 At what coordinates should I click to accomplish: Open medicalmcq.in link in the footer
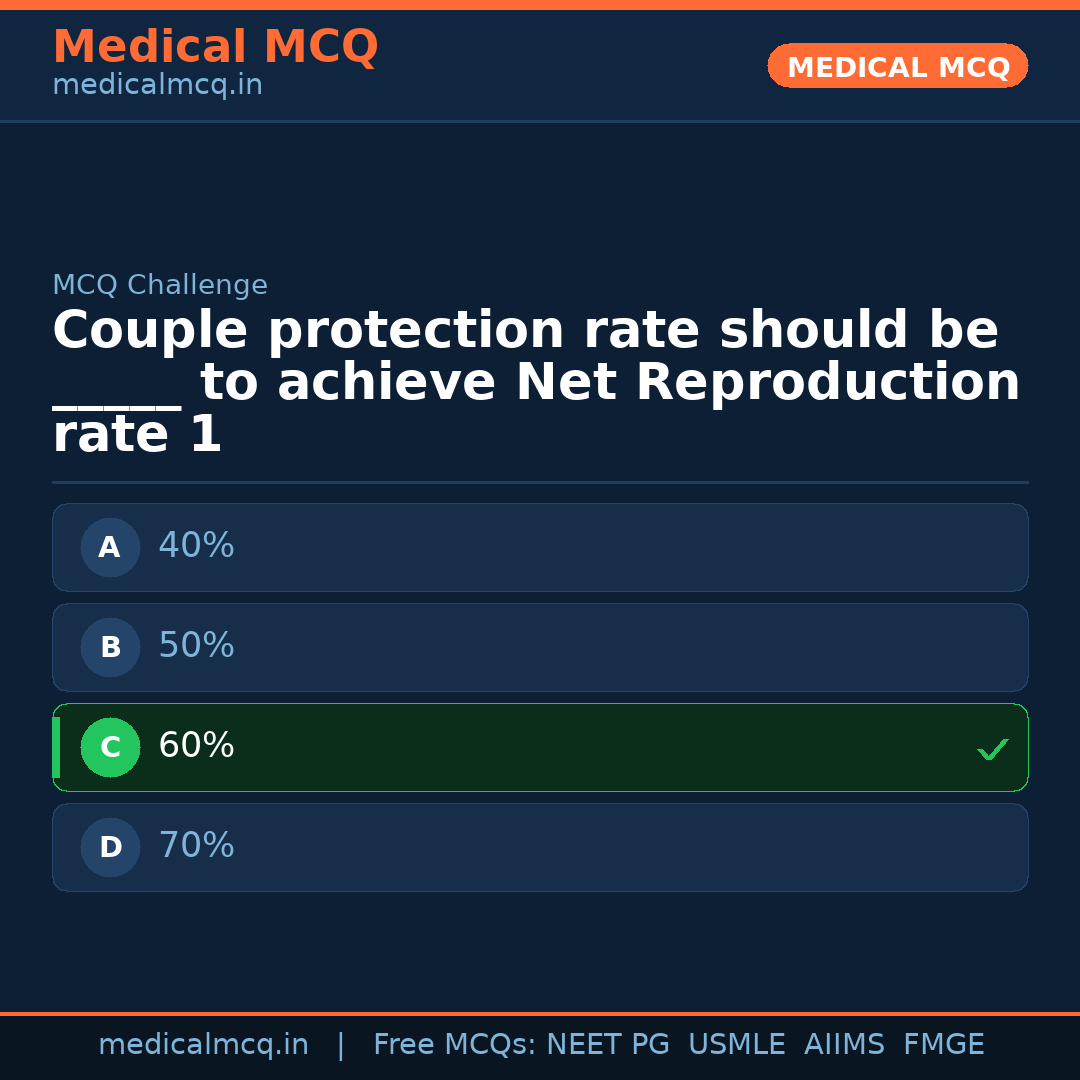203,1045
